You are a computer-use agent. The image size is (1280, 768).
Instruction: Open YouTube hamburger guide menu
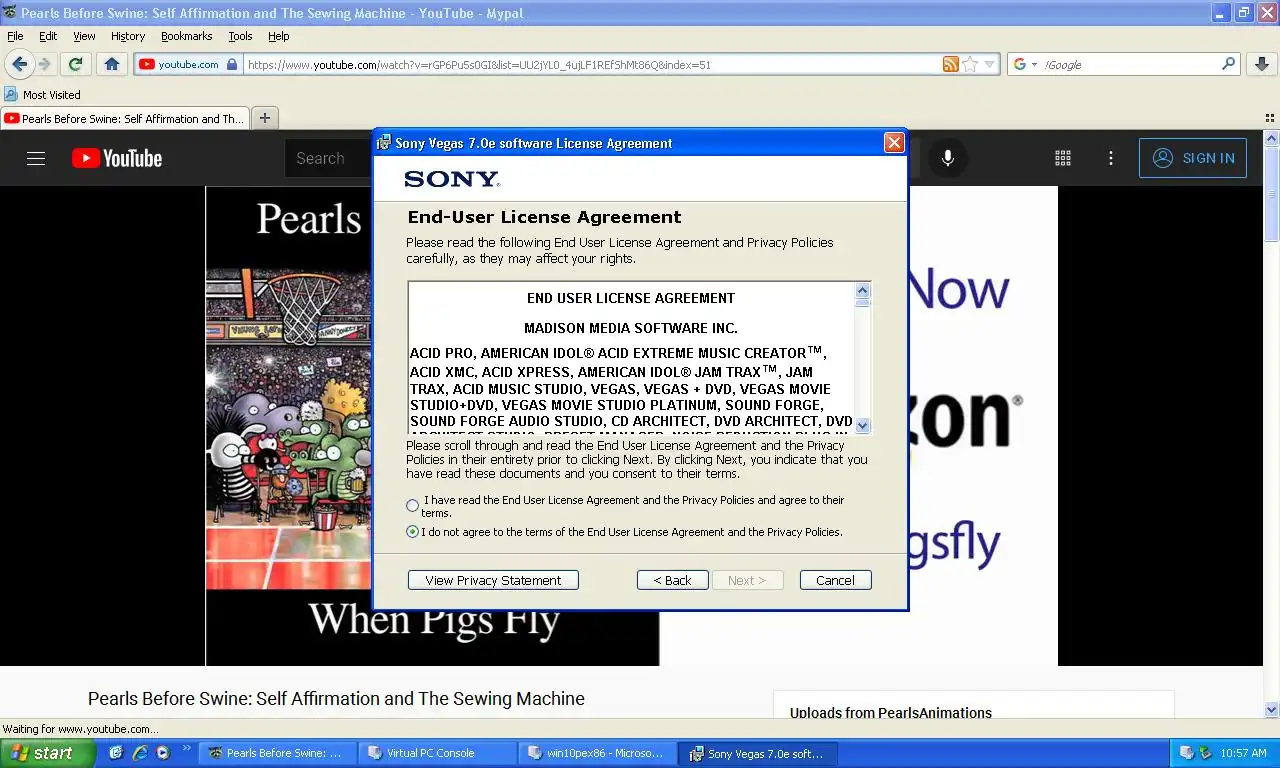(36, 158)
